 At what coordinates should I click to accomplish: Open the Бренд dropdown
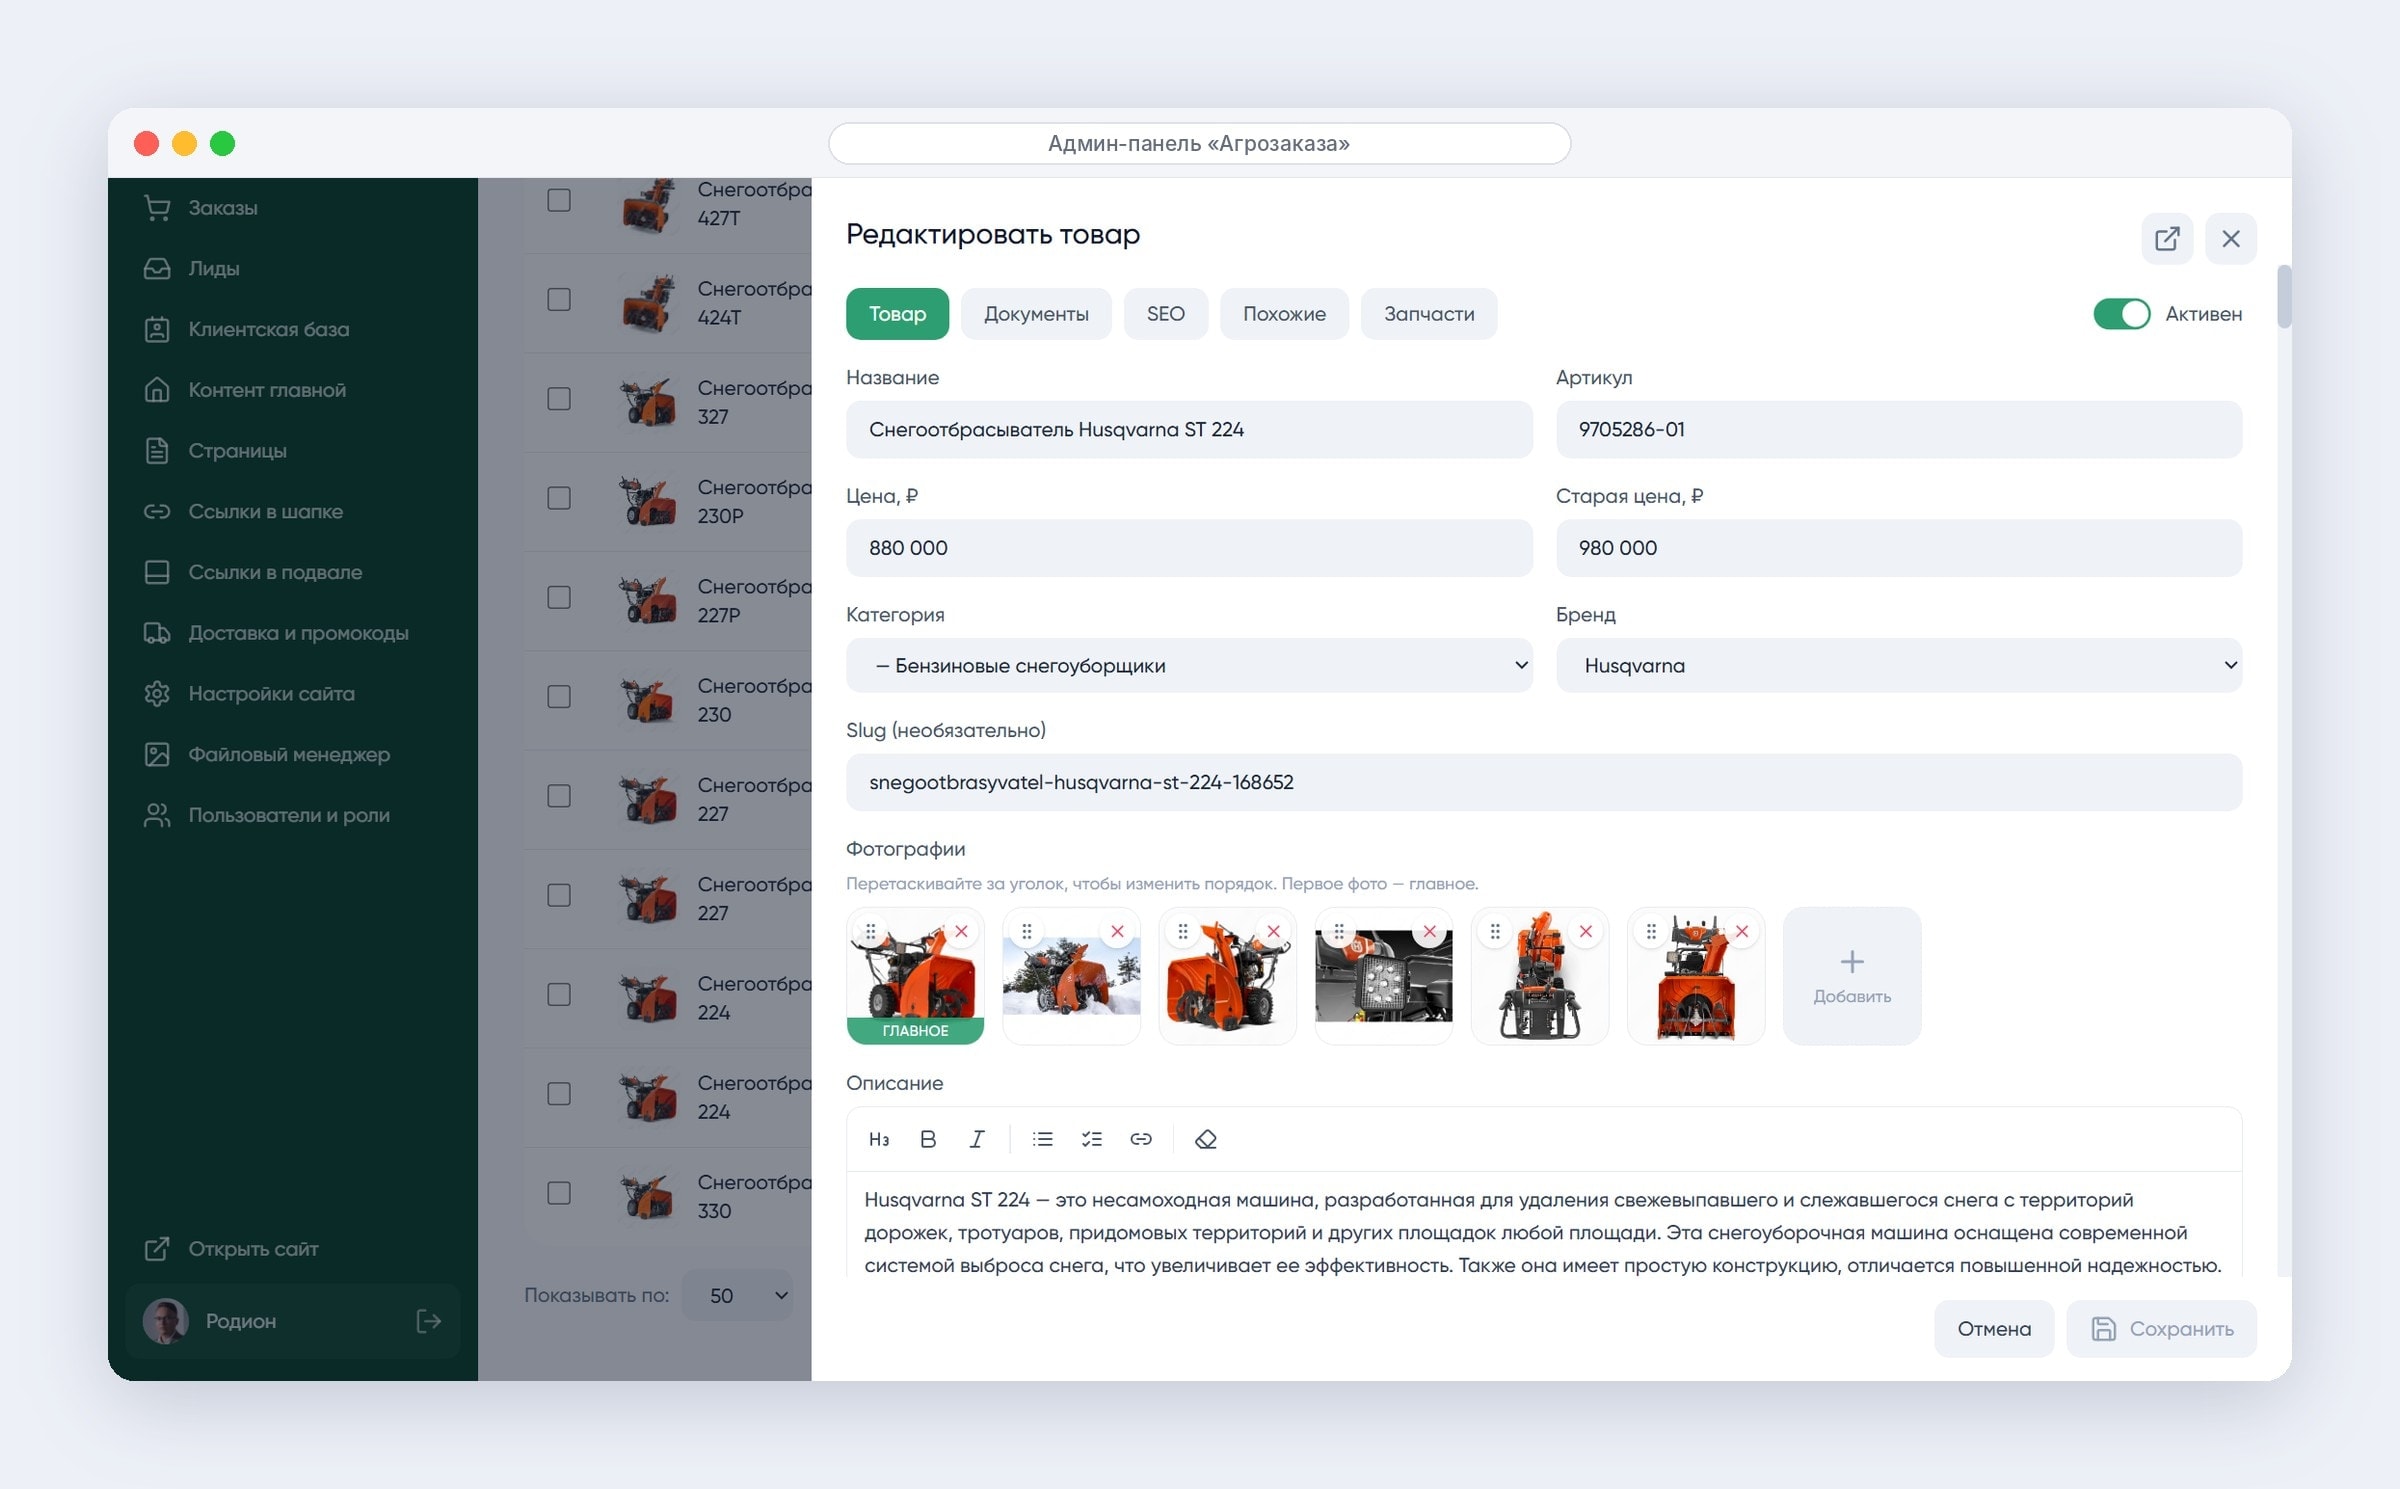pyautogui.click(x=1899, y=665)
